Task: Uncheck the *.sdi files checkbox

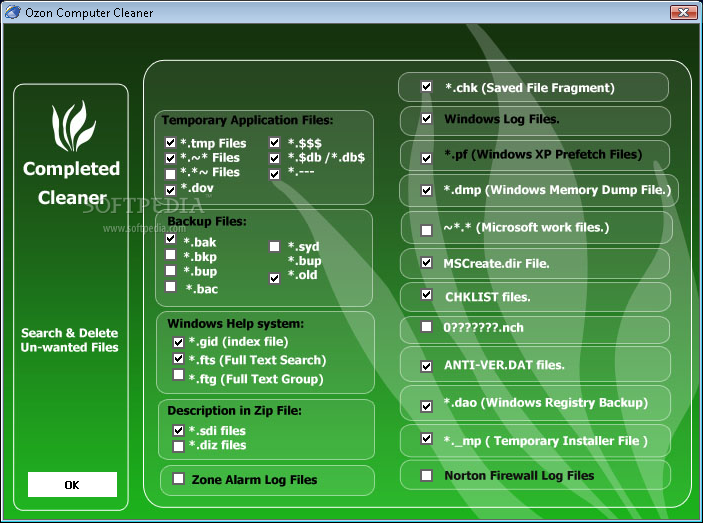Action: tap(178, 430)
